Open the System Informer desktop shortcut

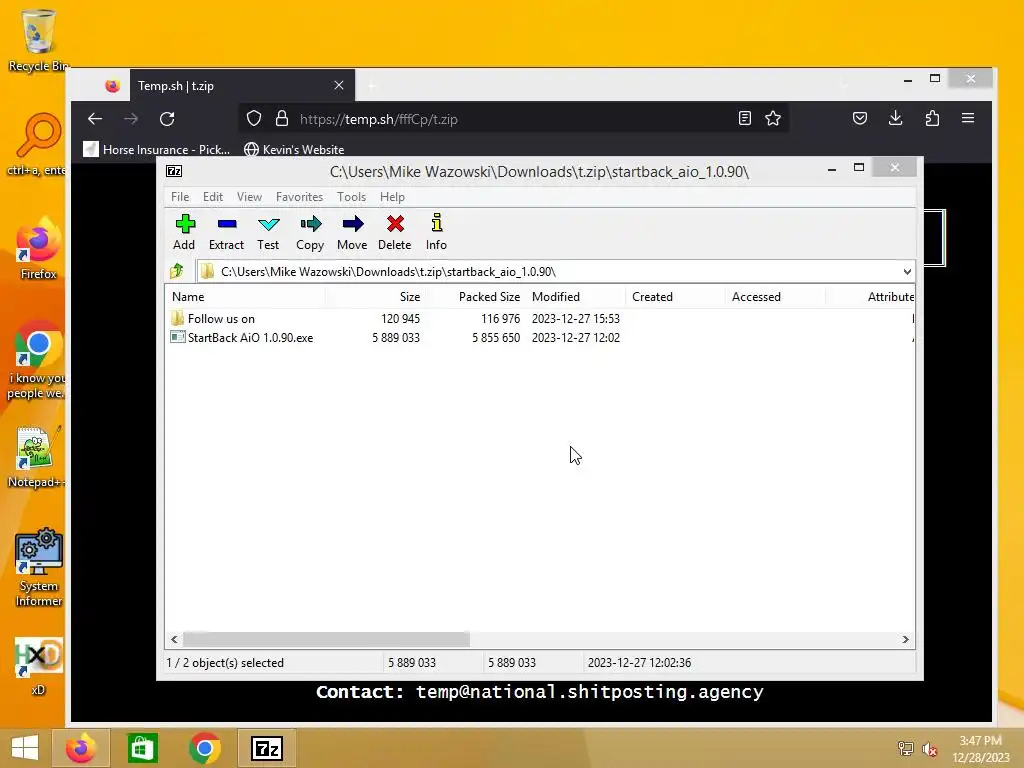point(38,568)
